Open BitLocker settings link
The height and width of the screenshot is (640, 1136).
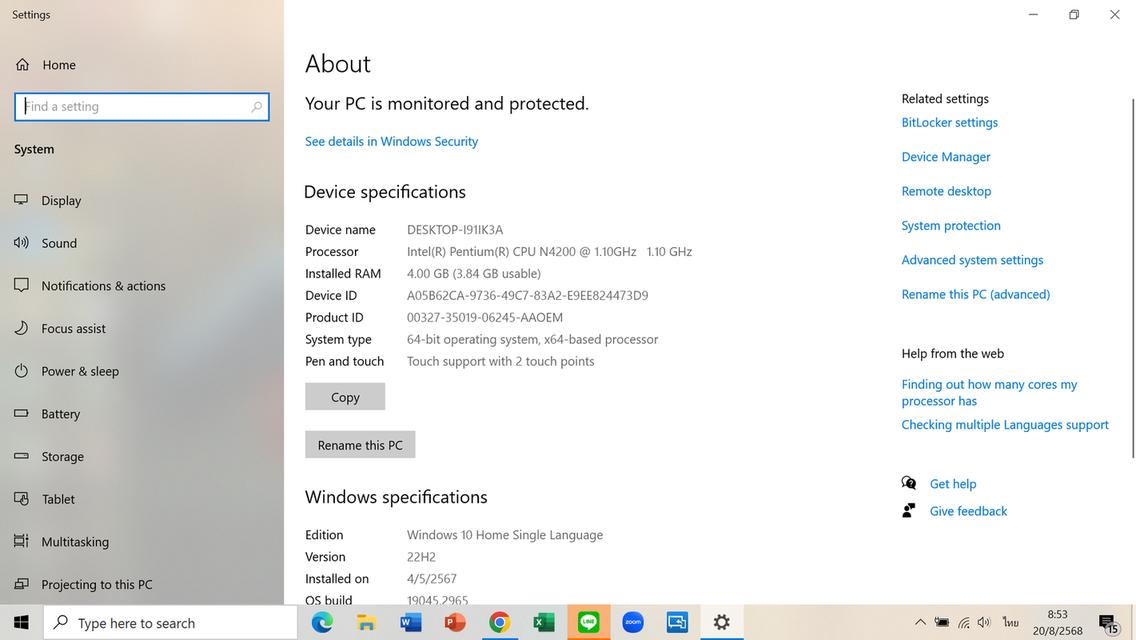click(949, 122)
